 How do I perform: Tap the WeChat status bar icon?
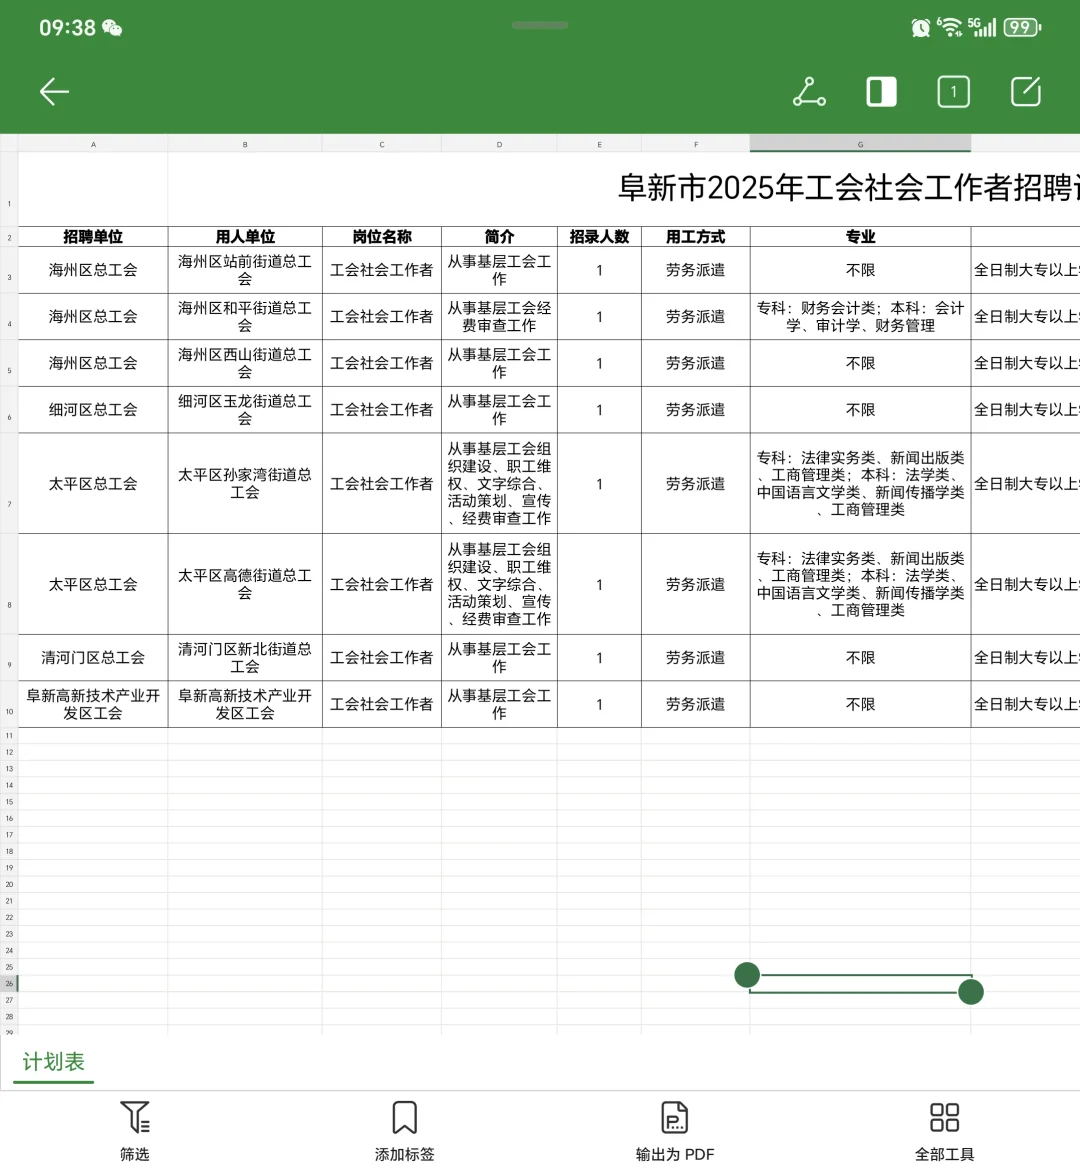(x=112, y=28)
